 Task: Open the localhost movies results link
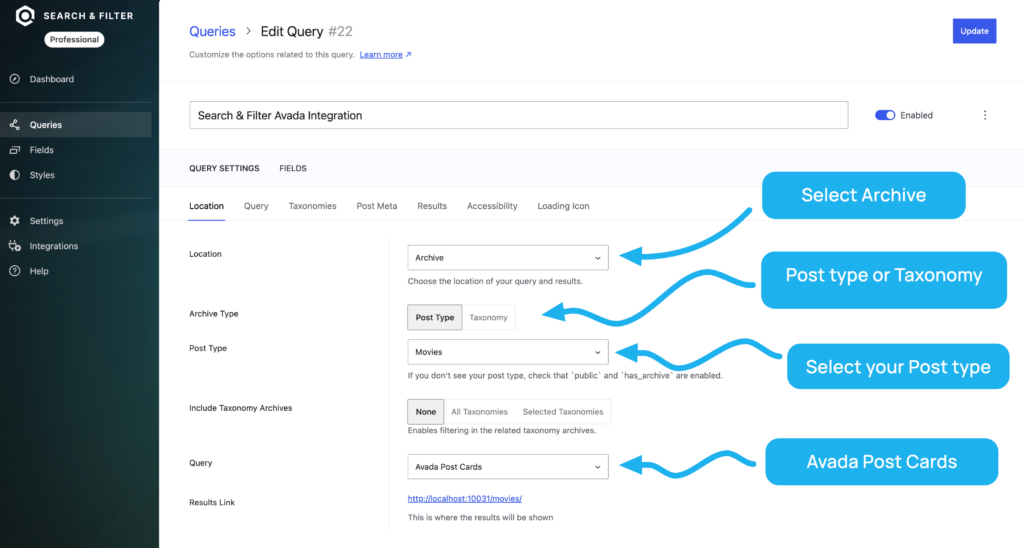464,499
